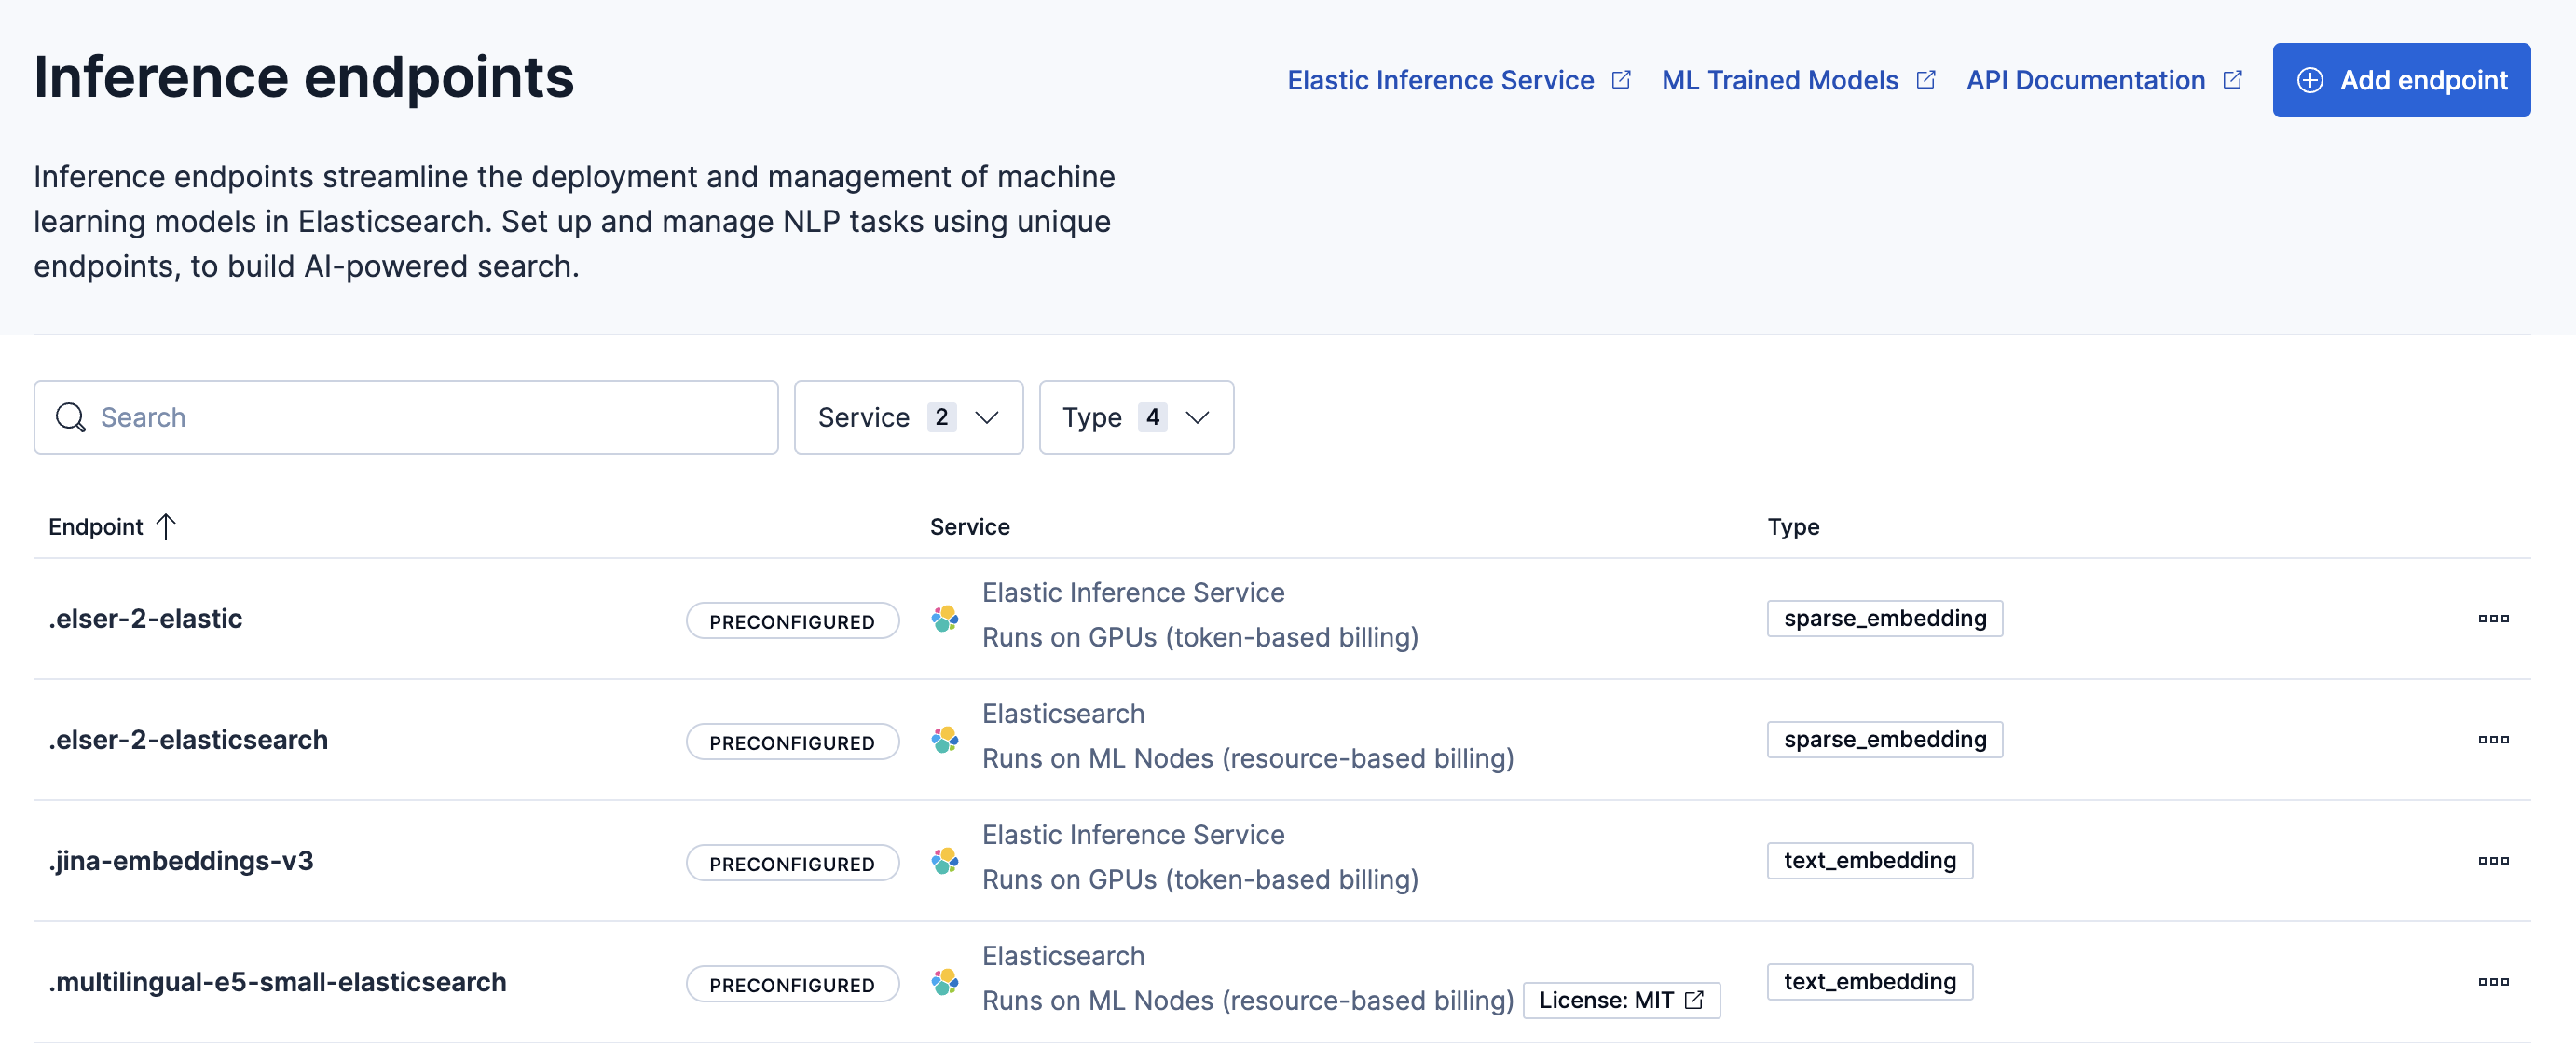Click Elasticsearch service text in .elser-2-elasticsearch row

(x=1063, y=713)
